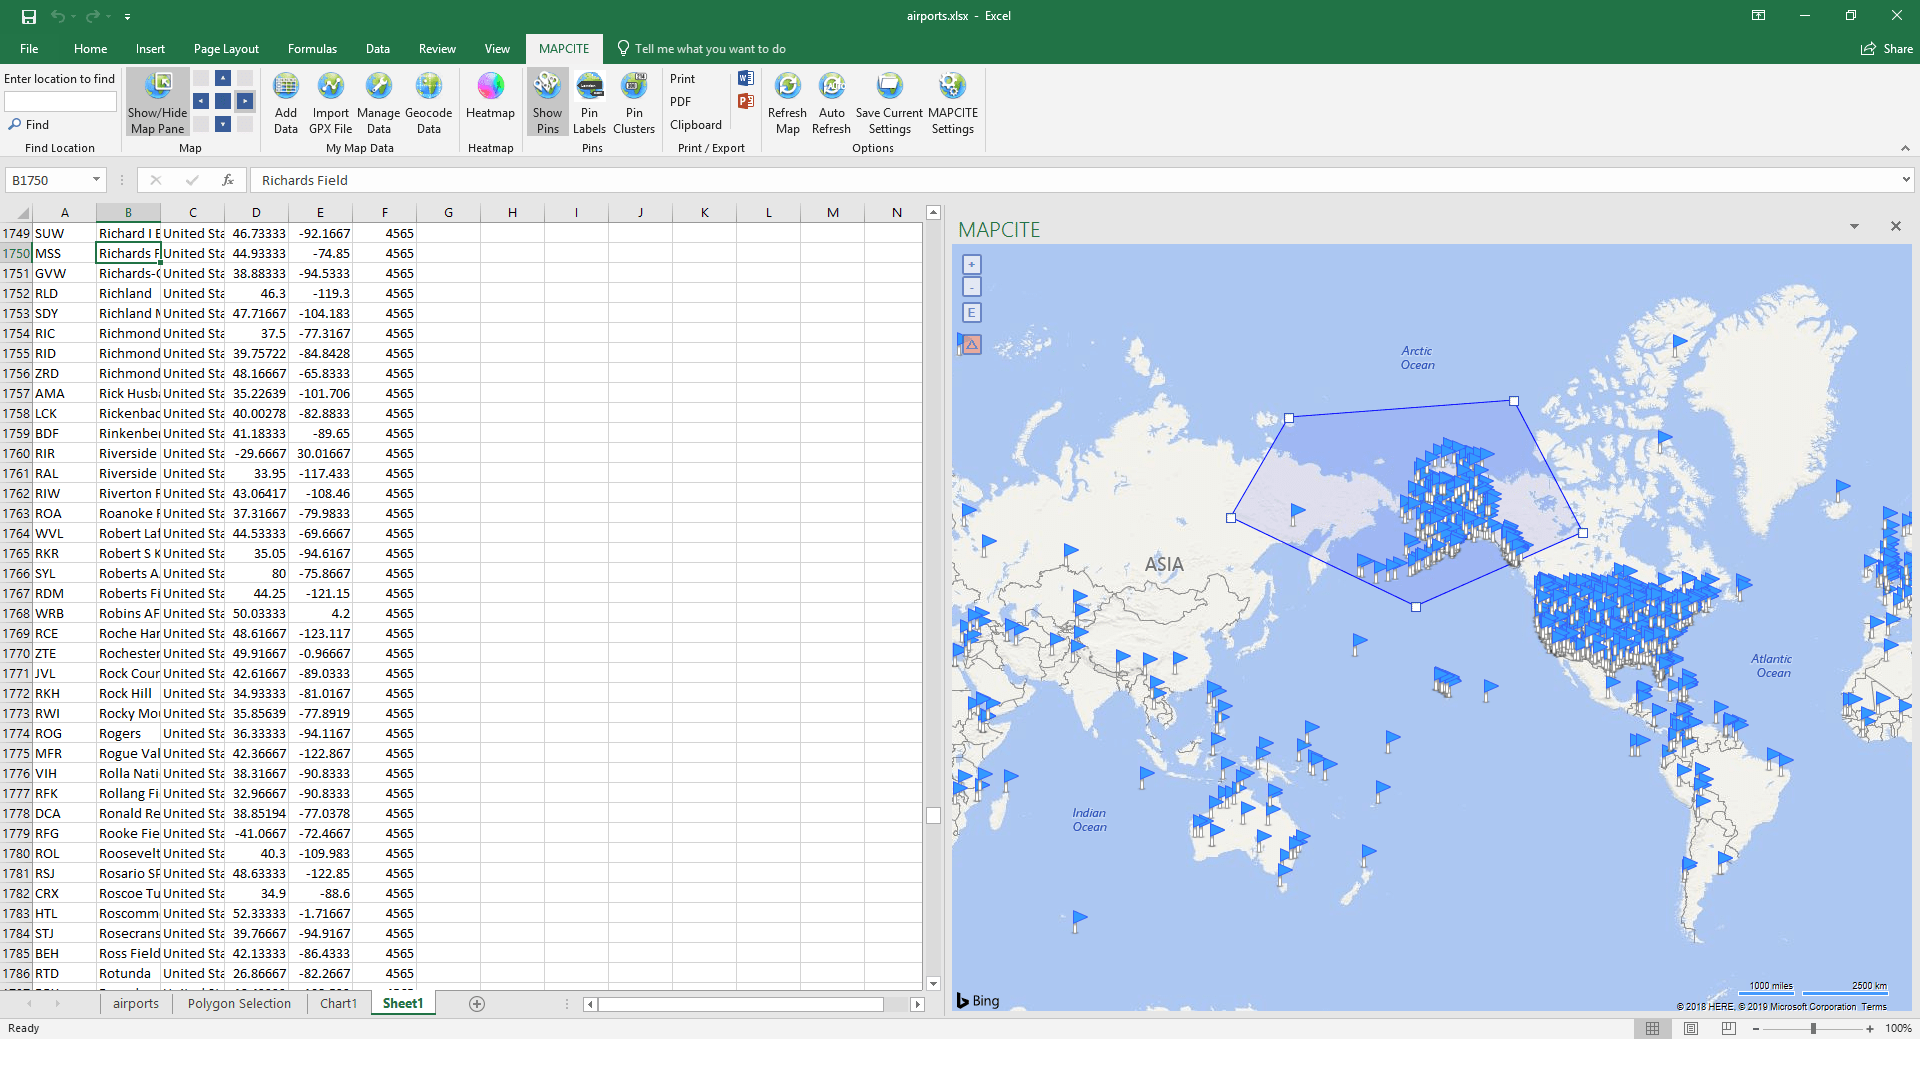1920x1080 pixels.
Task: Toggle Auto Refresh
Action: pyautogui.click(x=831, y=102)
